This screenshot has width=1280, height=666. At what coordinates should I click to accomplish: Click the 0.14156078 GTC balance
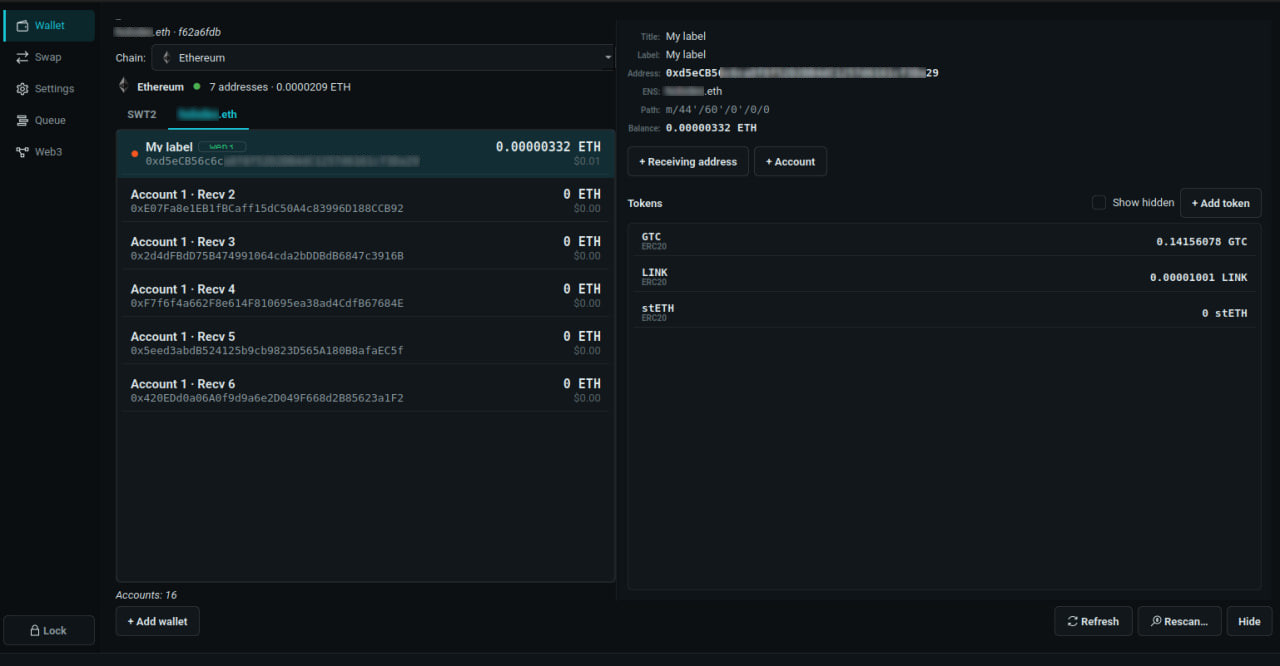1201,242
